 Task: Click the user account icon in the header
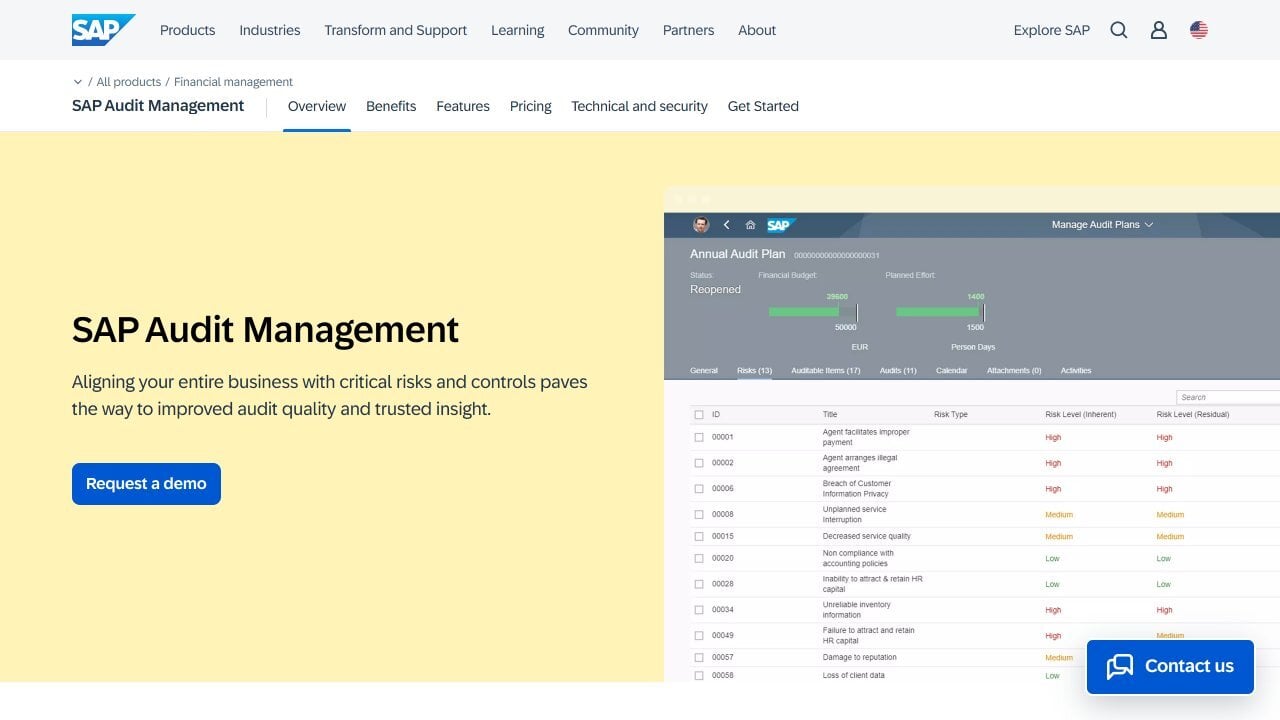coord(1158,30)
